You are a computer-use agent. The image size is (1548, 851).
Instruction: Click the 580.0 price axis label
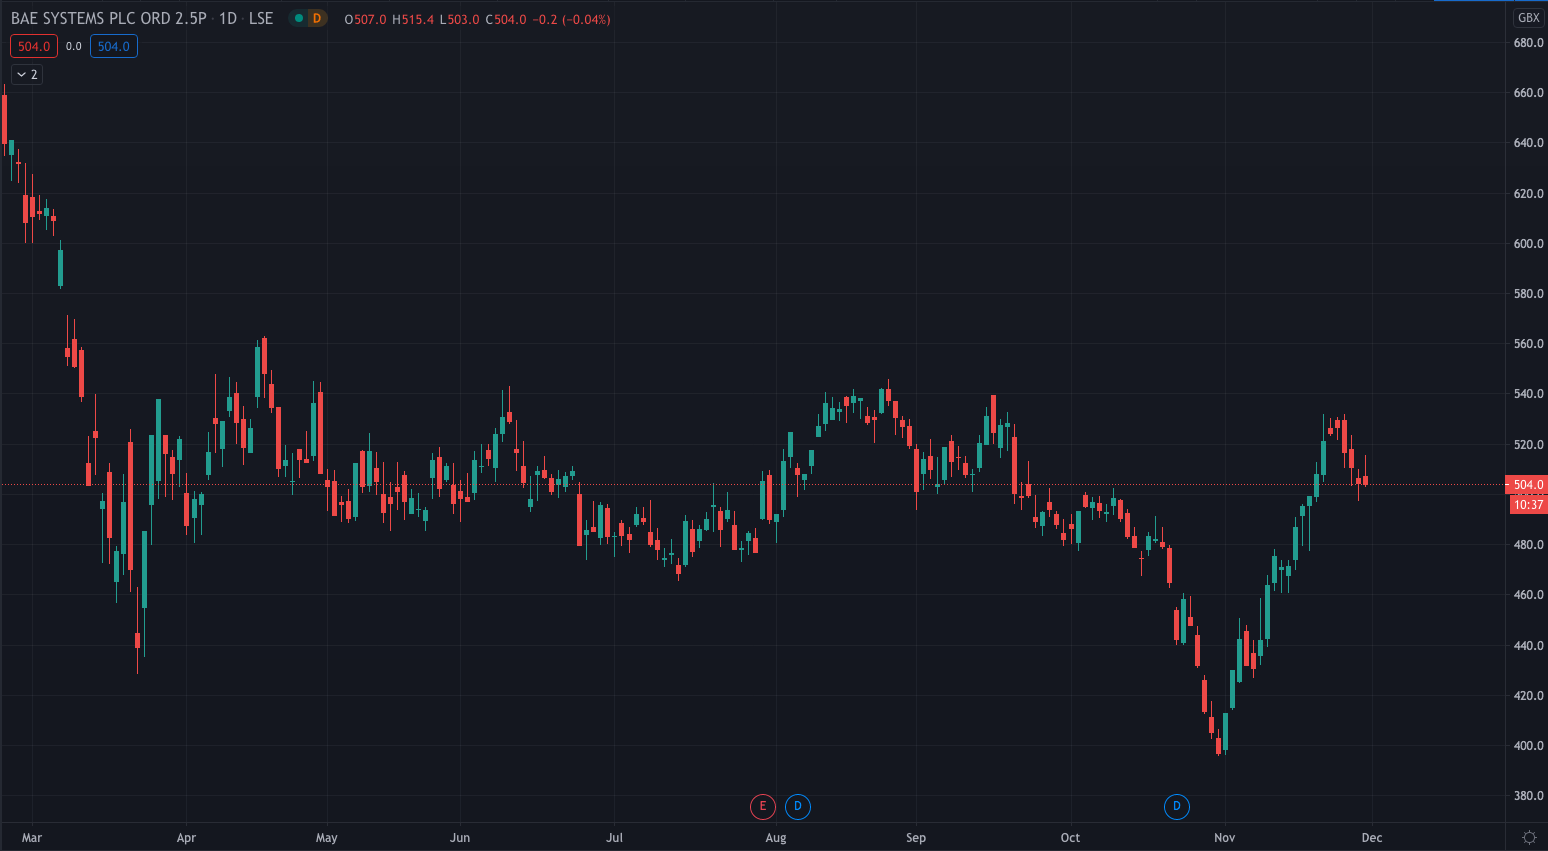pos(1528,294)
